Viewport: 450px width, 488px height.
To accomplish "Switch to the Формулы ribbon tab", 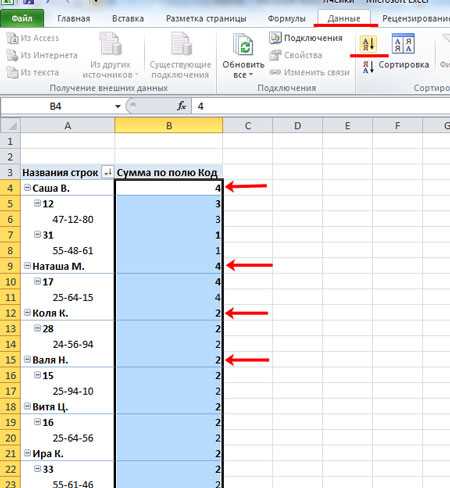I will click(287, 18).
